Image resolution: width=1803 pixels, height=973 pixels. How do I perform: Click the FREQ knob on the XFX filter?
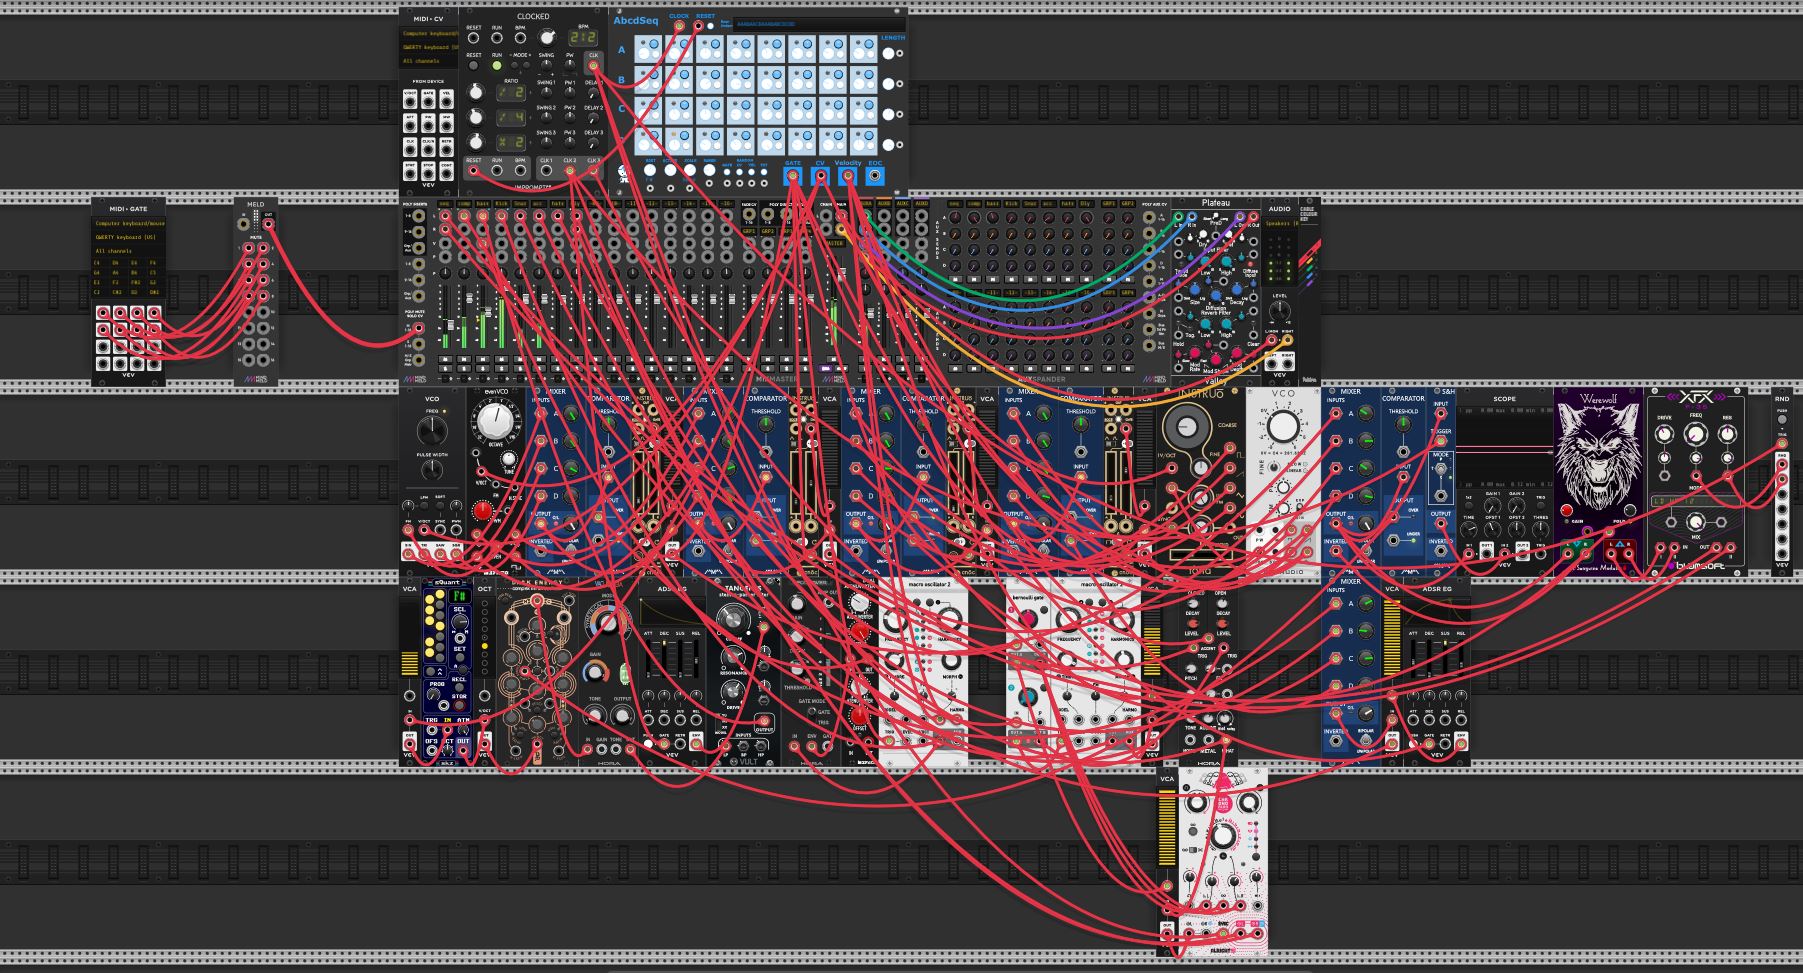pyautogui.click(x=1695, y=434)
